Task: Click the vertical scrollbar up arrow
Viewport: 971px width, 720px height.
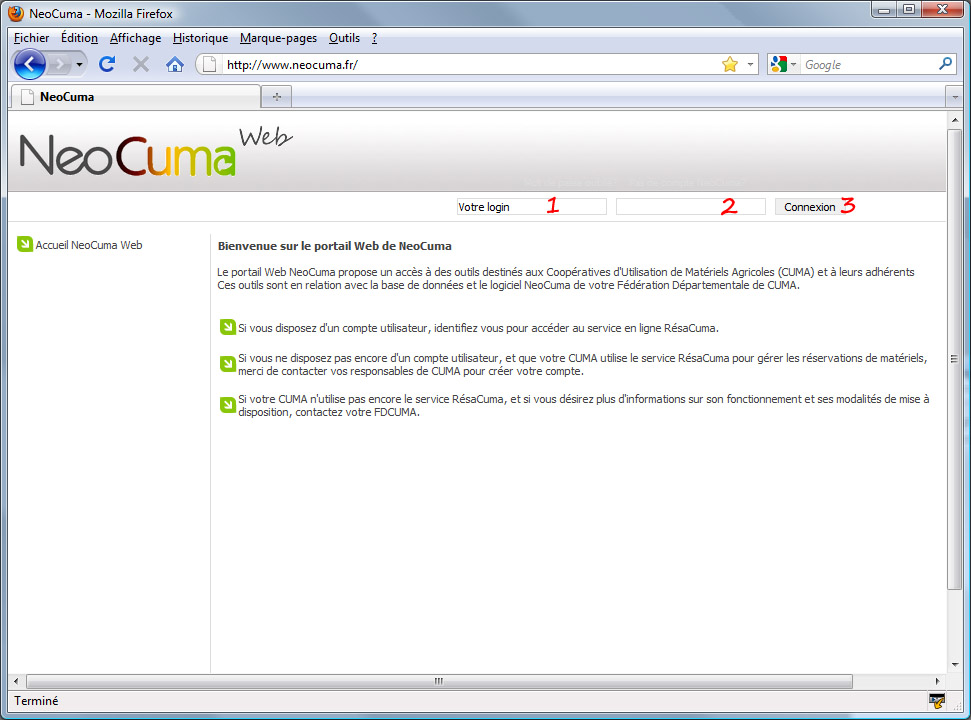Action: click(x=954, y=120)
